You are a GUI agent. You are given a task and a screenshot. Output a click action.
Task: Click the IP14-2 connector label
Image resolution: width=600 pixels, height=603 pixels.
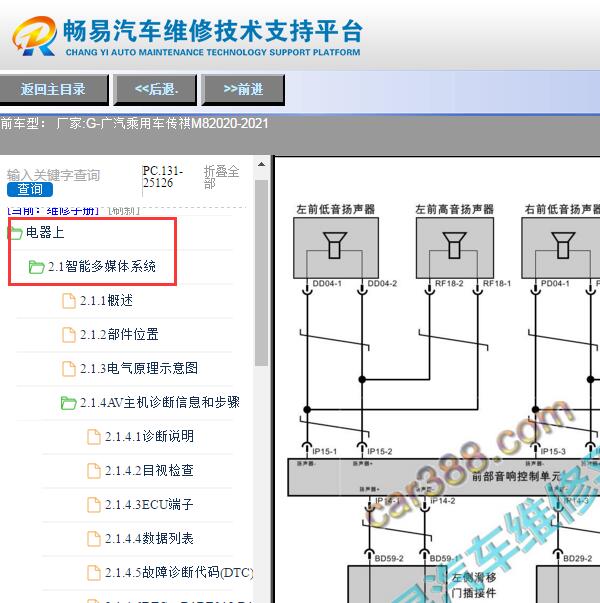[x=443, y=501]
